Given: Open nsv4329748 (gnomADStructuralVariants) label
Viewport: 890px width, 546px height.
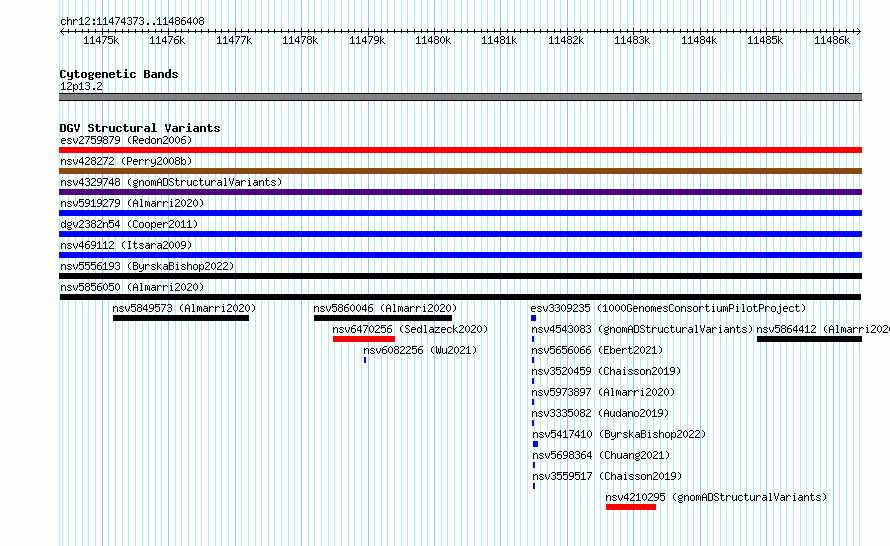Looking at the screenshot, I should tap(171, 182).
